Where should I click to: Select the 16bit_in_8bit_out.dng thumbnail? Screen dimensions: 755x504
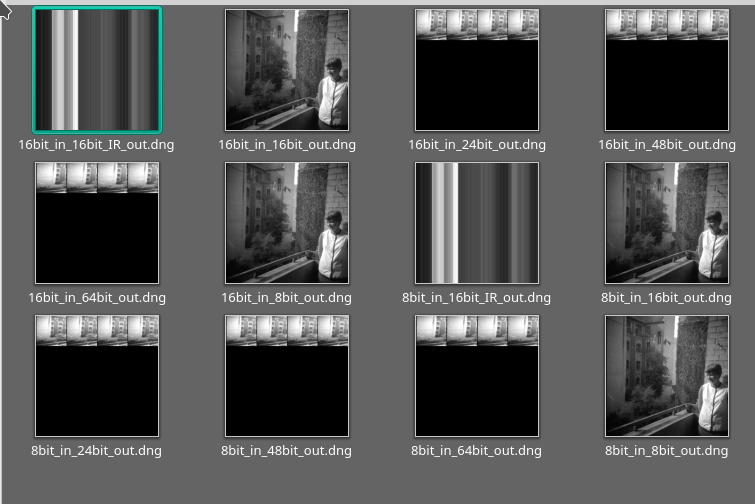click(x=287, y=223)
